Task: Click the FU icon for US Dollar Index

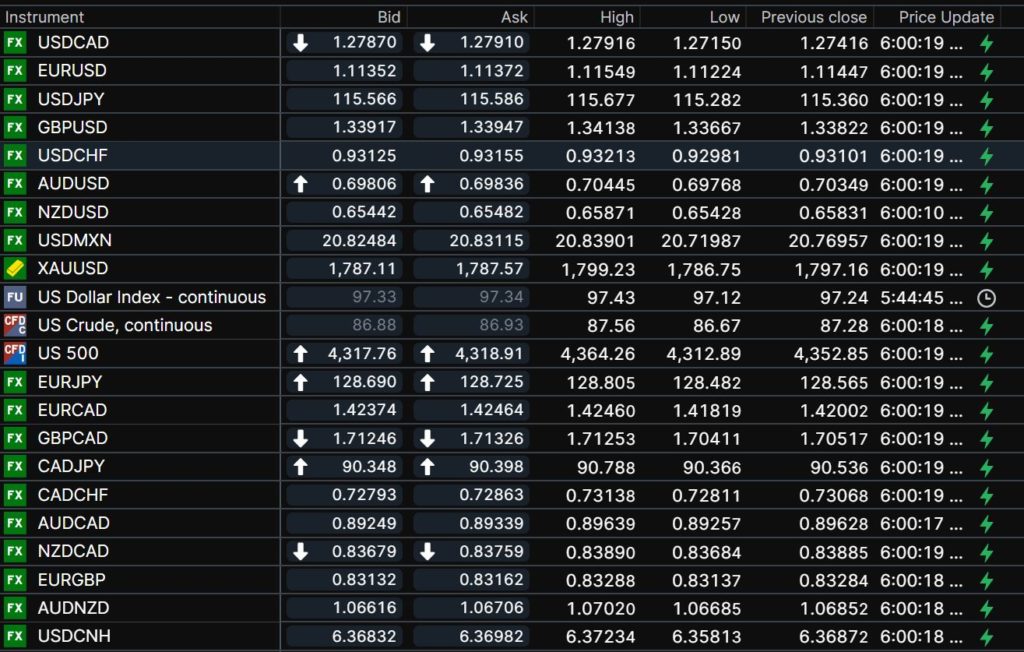Action: click(x=15, y=297)
